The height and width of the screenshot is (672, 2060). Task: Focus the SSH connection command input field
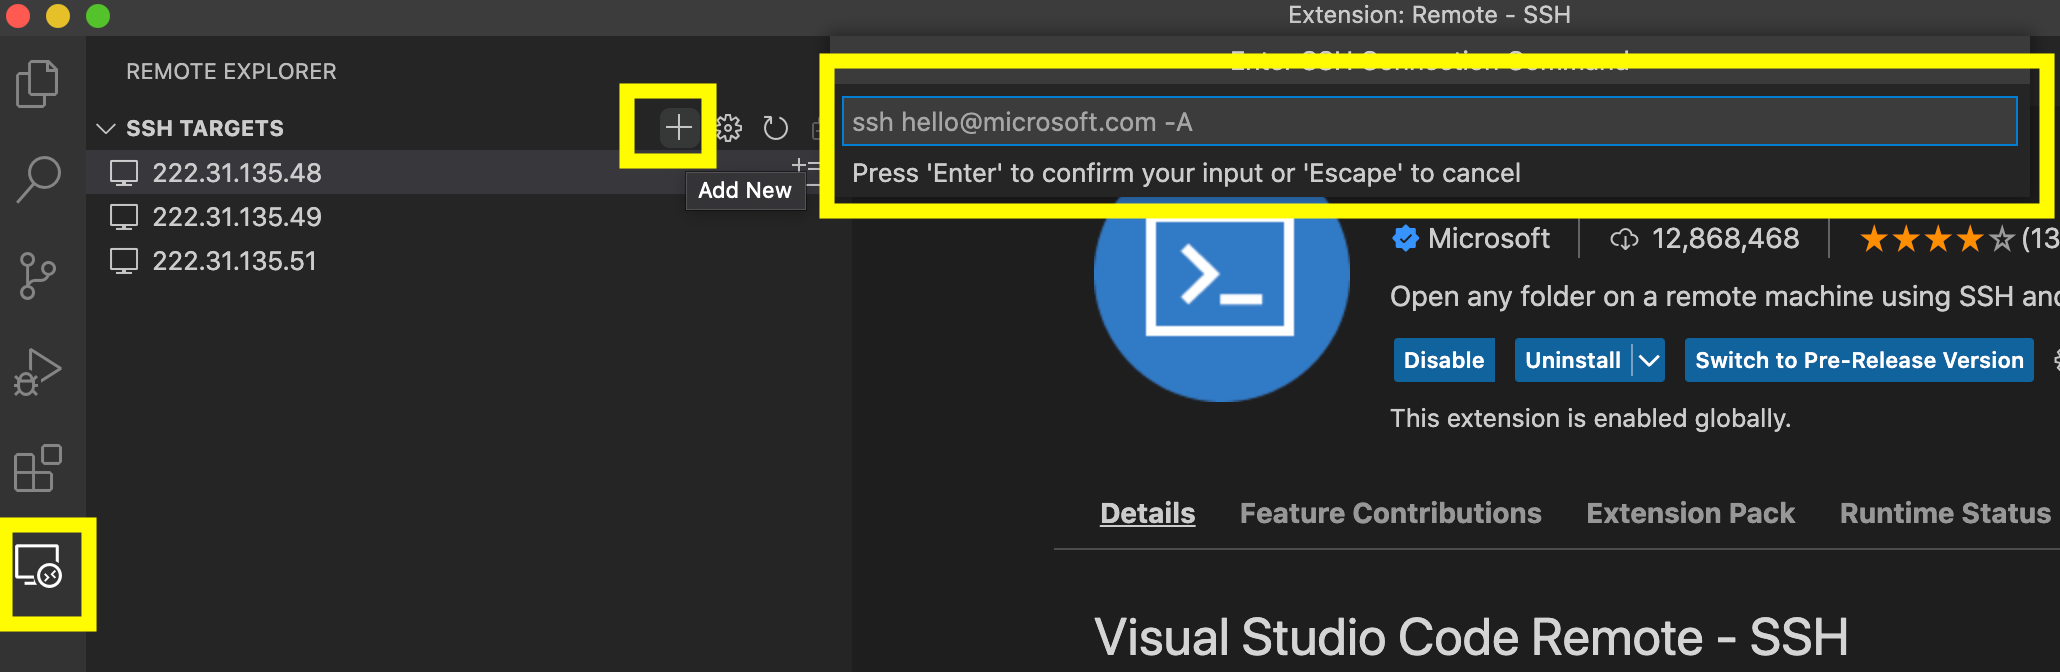pyautogui.click(x=1429, y=121)
